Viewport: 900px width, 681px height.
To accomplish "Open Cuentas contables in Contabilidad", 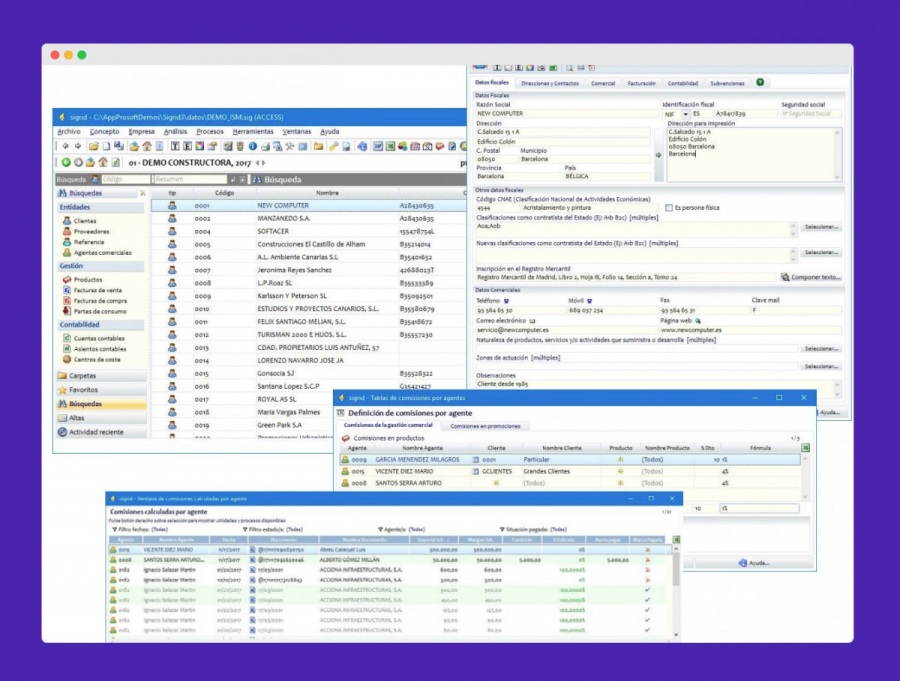I will [99, 338].
